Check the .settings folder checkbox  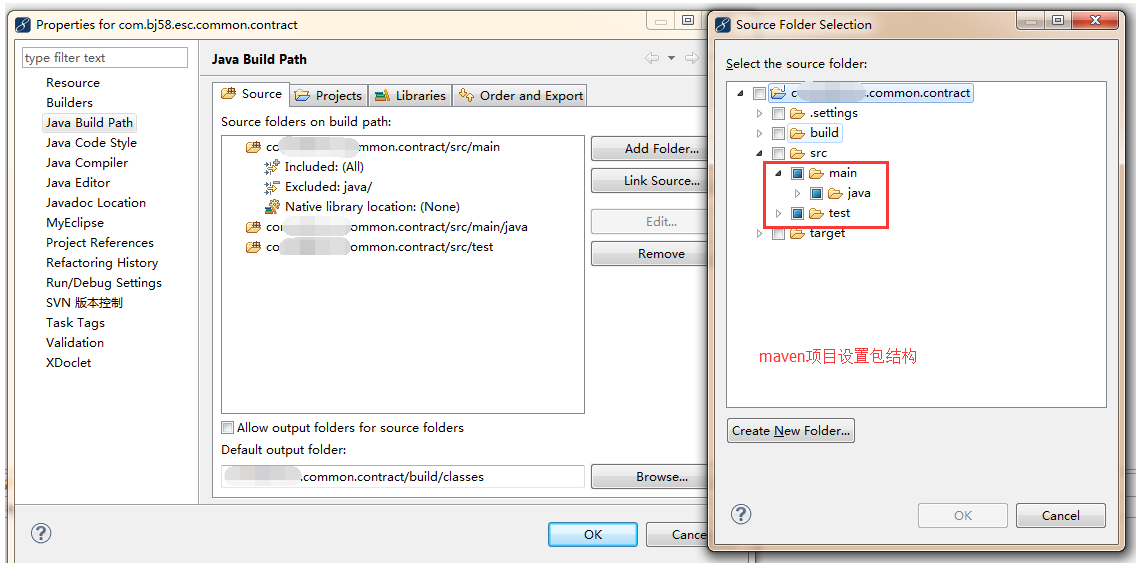(778, 113)
